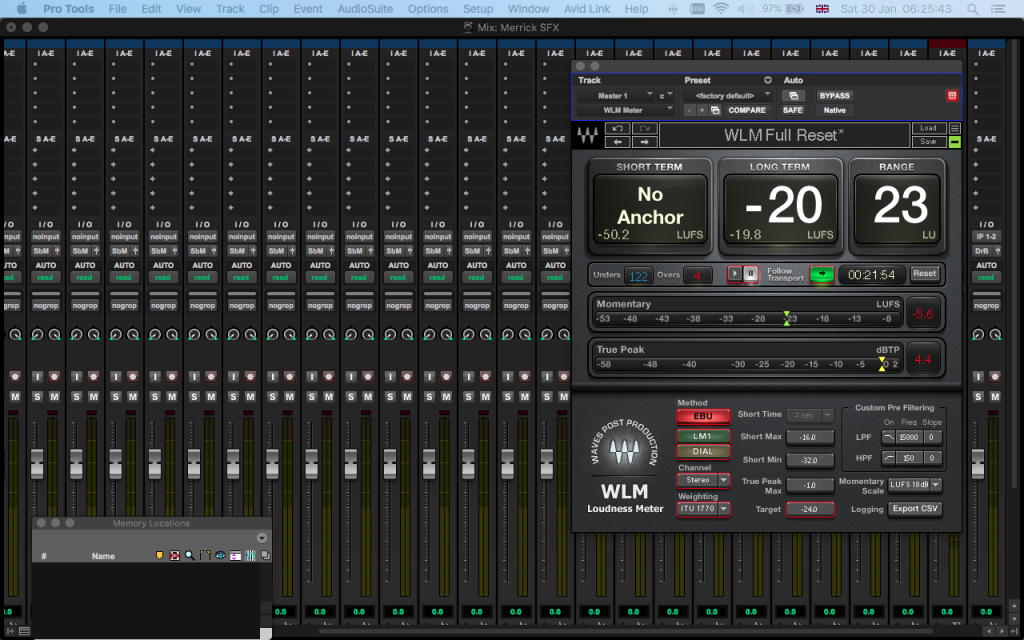Open the Event menu
The image size is (1024, 640).
308,9
